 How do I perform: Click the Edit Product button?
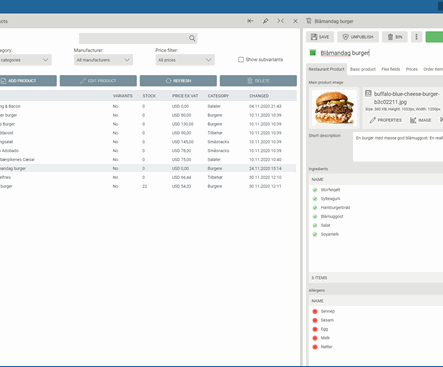[98, 81]
